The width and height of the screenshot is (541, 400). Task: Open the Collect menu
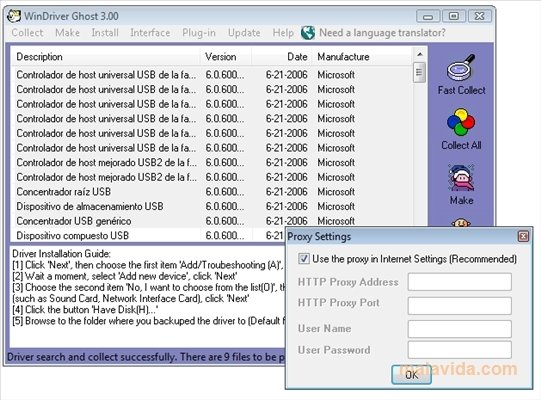[x=27, y=33]
